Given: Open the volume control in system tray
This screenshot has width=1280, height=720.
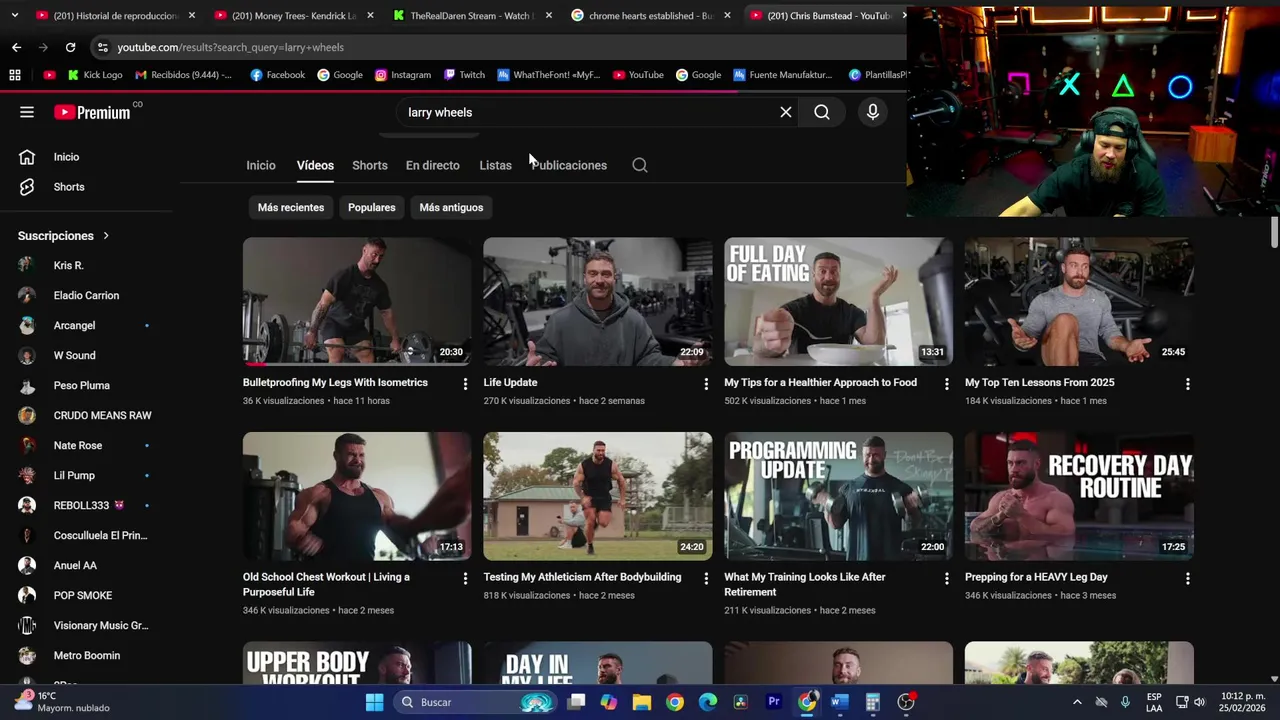Looking at the screenshot, I should (x=1199, y=702).
